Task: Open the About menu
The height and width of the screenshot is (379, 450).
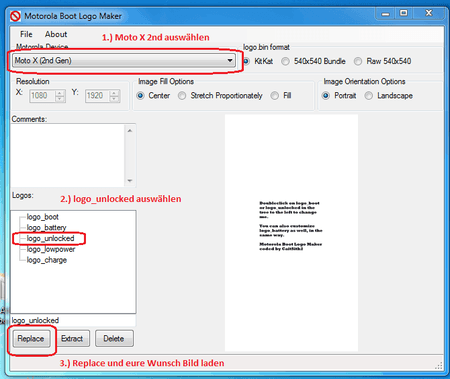Action: click(x=56, y=34)
